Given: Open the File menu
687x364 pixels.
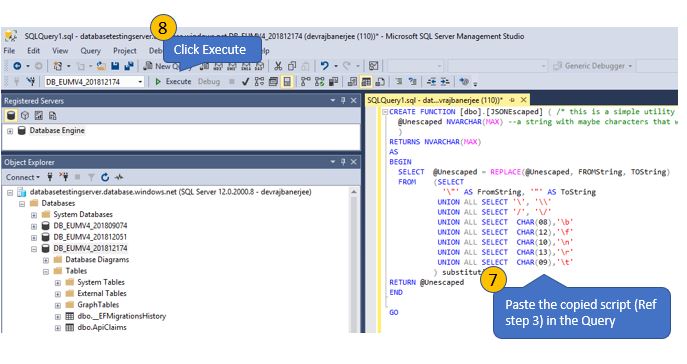Looking at the screenshot, I should [x=9, y=51].
